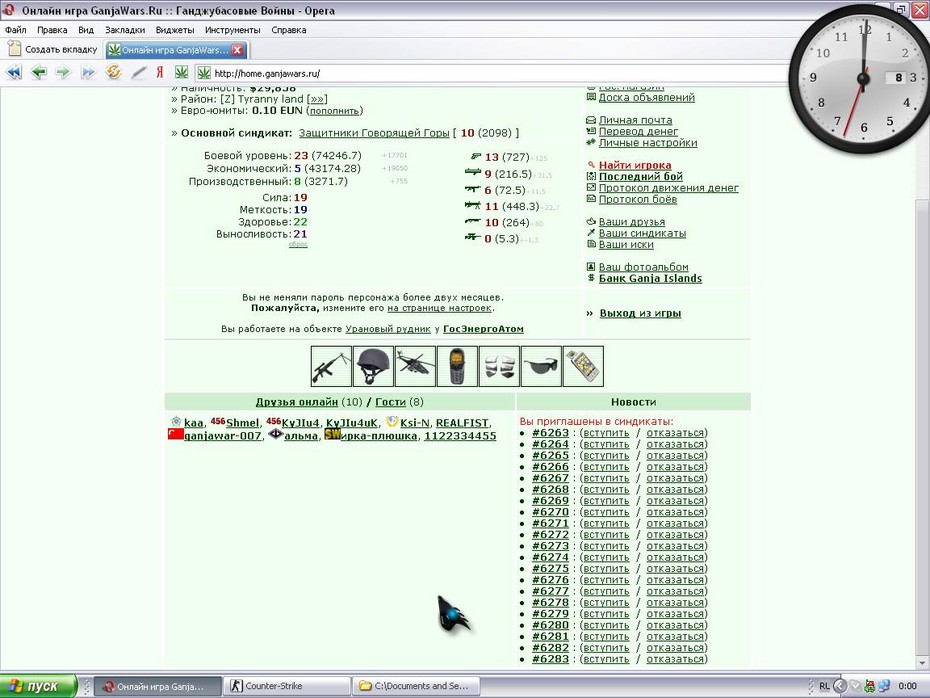930x698 pixels.
Task: Open the Инструменты menu
Action: (x=232, y=30)
